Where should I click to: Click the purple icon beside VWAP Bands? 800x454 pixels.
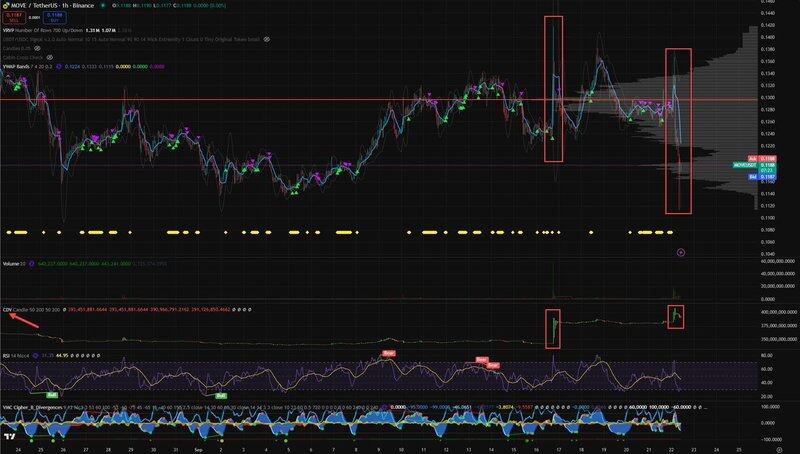[59, 66]
